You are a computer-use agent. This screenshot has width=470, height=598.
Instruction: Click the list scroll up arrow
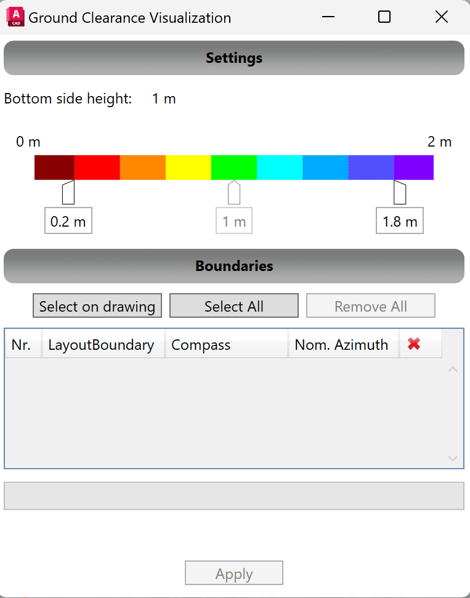[x=453, y=369]
